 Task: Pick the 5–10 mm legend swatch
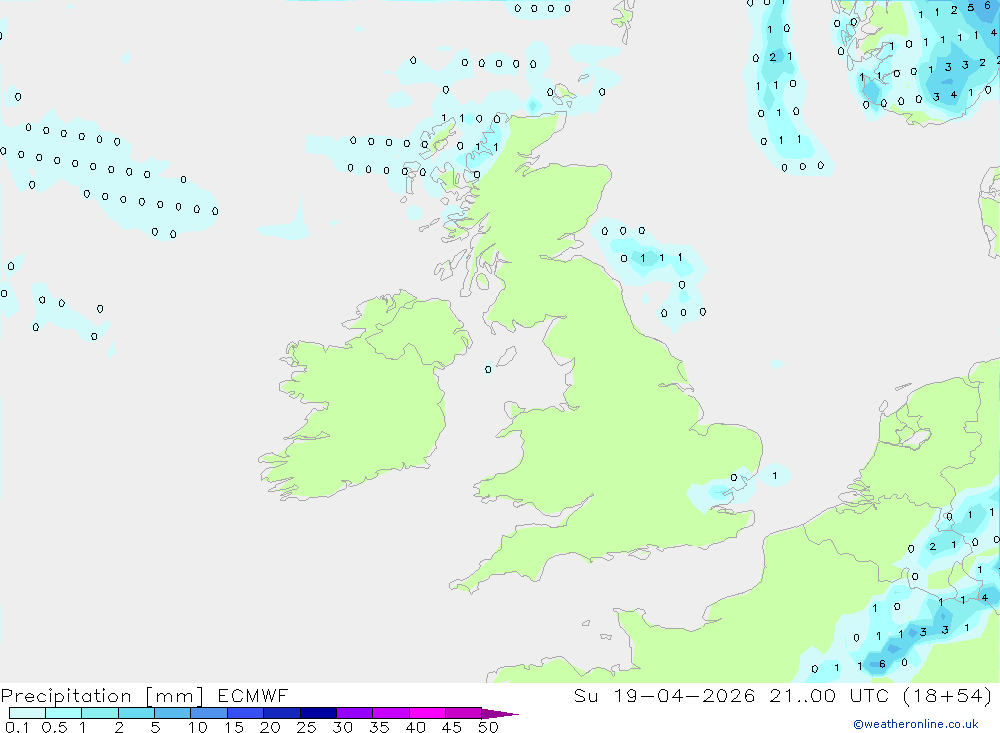click(x=173, y=713)
